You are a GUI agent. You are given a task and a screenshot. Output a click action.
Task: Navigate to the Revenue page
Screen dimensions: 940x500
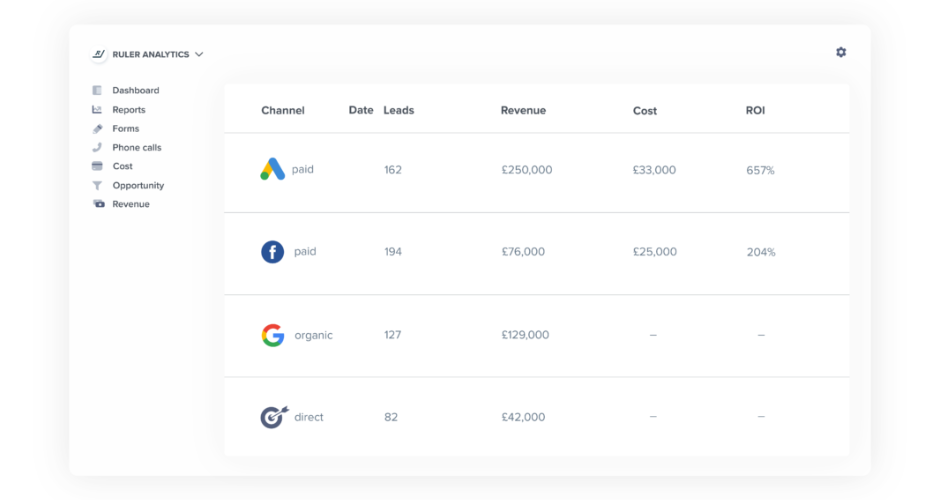(x=131, y=204)
